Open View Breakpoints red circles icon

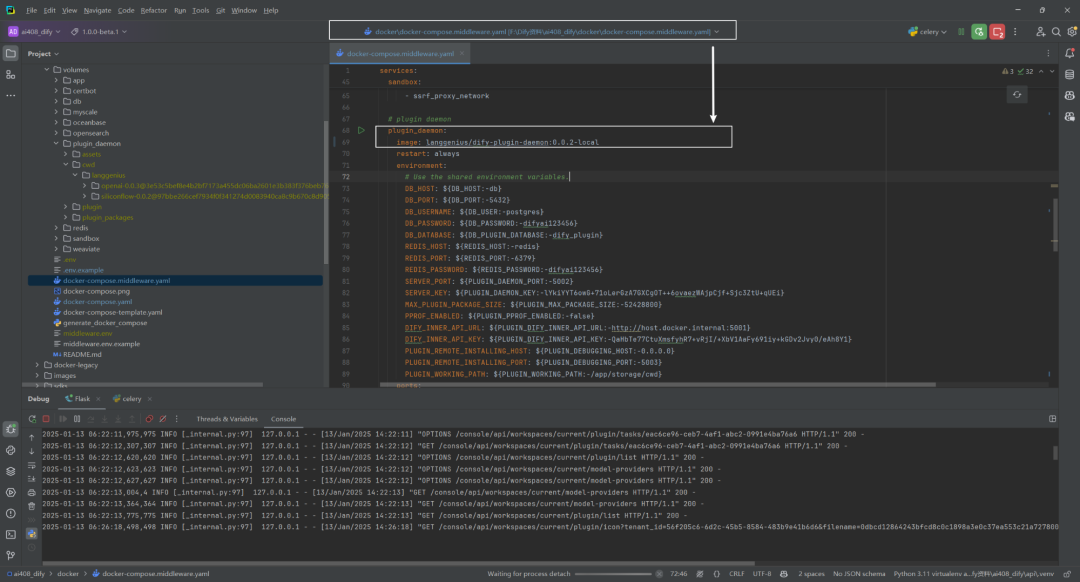pos(149,419)
